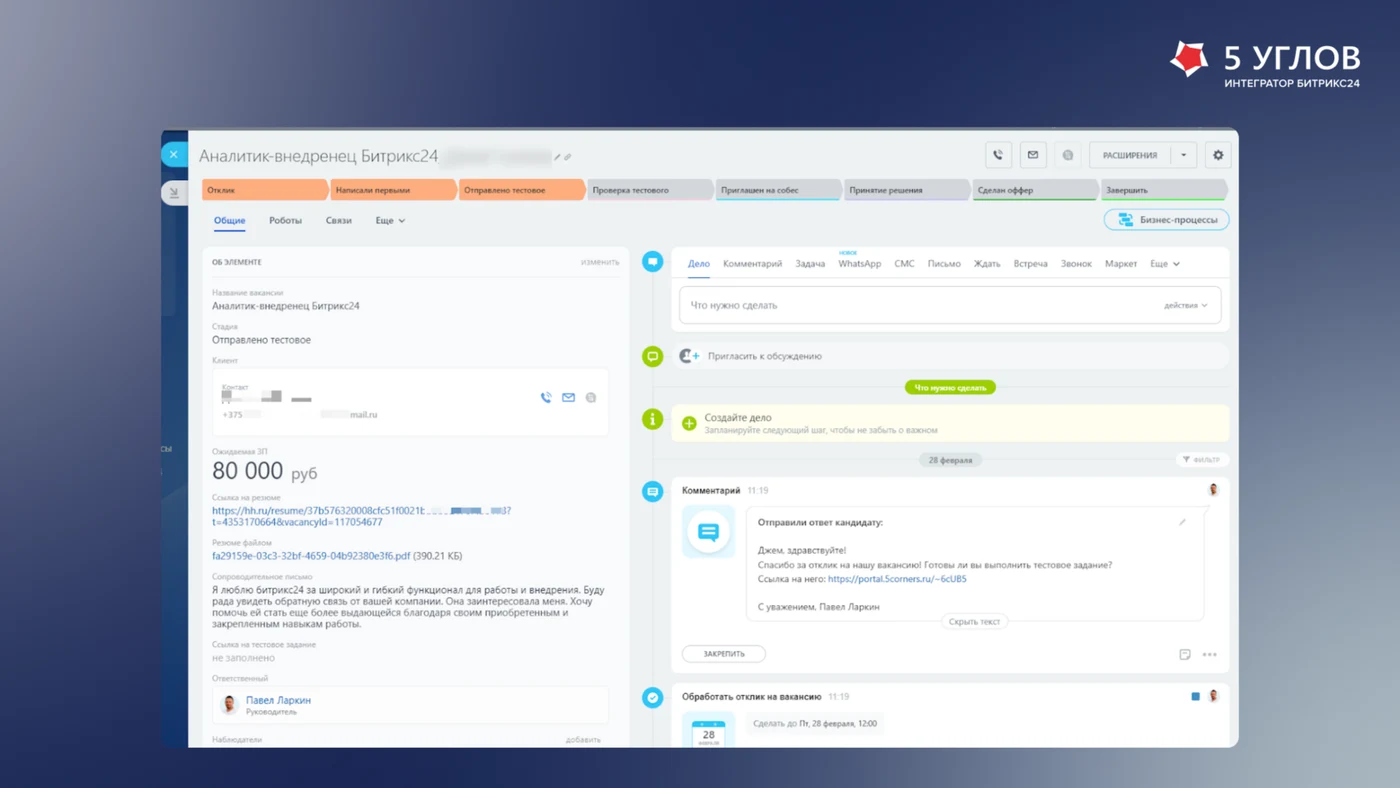Call the contact using the blue phone icon
The image size is (1400, 788).
[546, 397]
